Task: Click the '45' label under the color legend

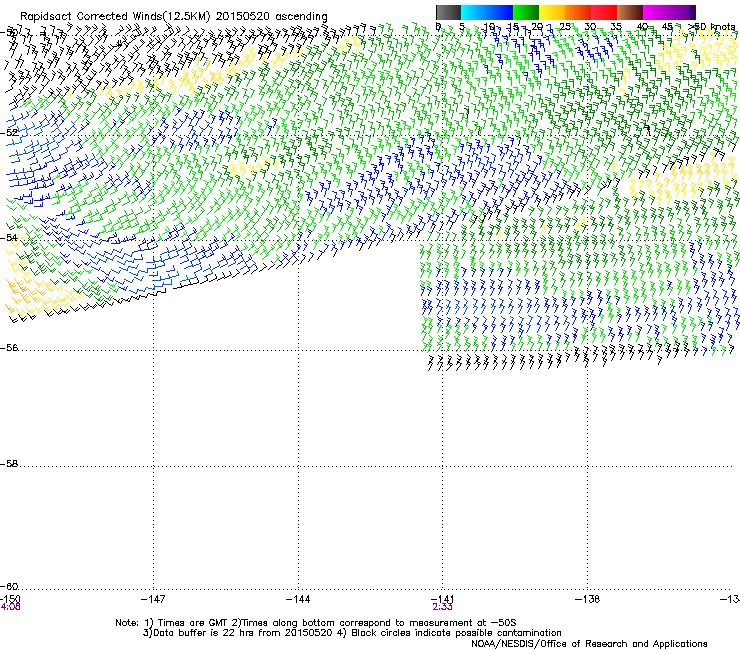Action: tap(667, 27)
